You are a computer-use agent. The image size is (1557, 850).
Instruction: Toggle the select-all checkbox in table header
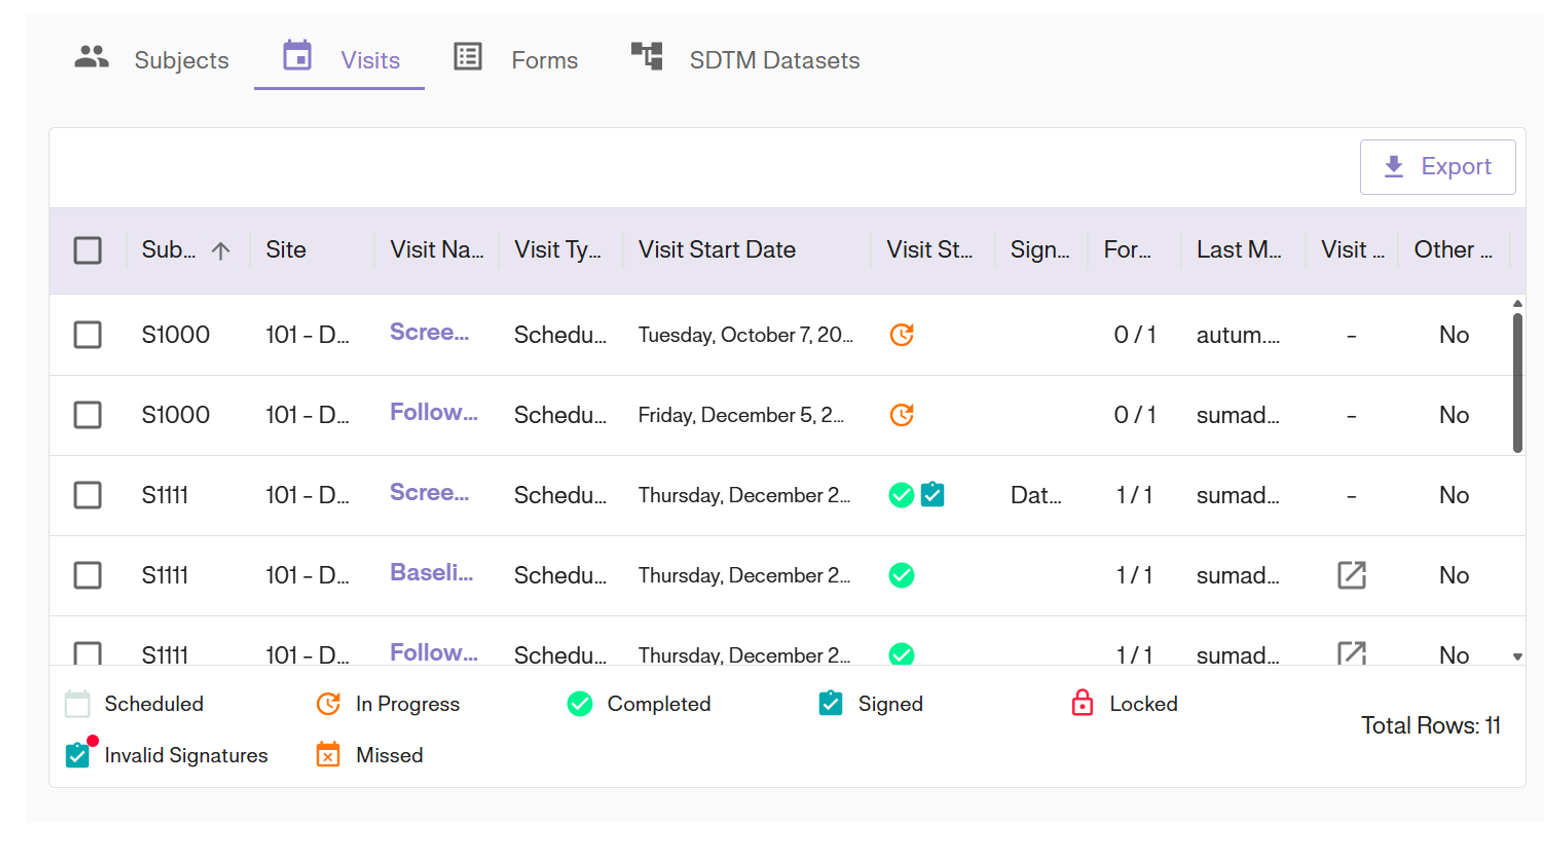(x=88, y=250)
